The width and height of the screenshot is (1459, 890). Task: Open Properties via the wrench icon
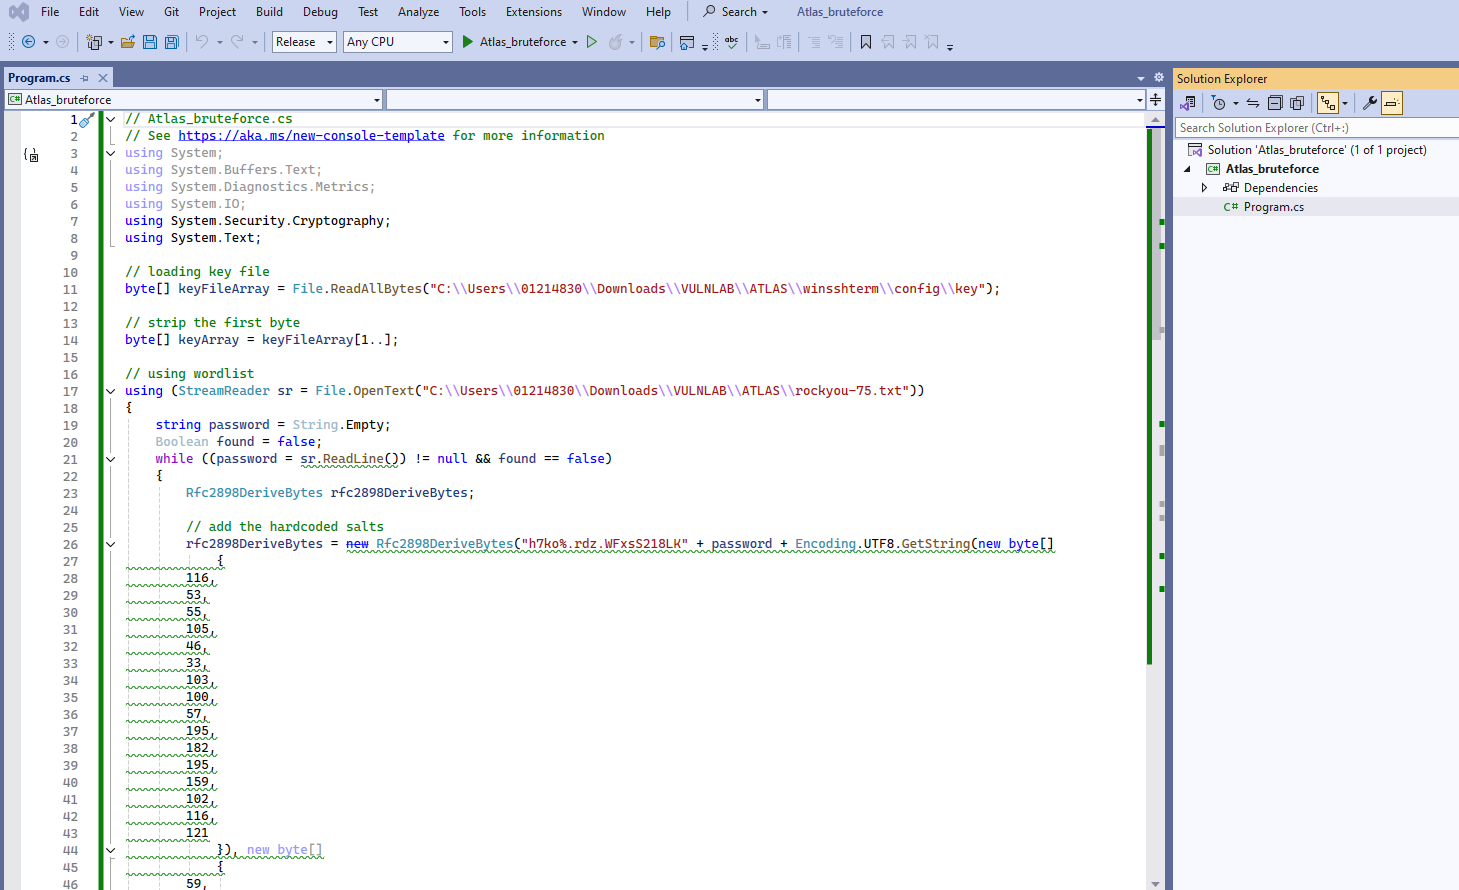pos(1370,103)
